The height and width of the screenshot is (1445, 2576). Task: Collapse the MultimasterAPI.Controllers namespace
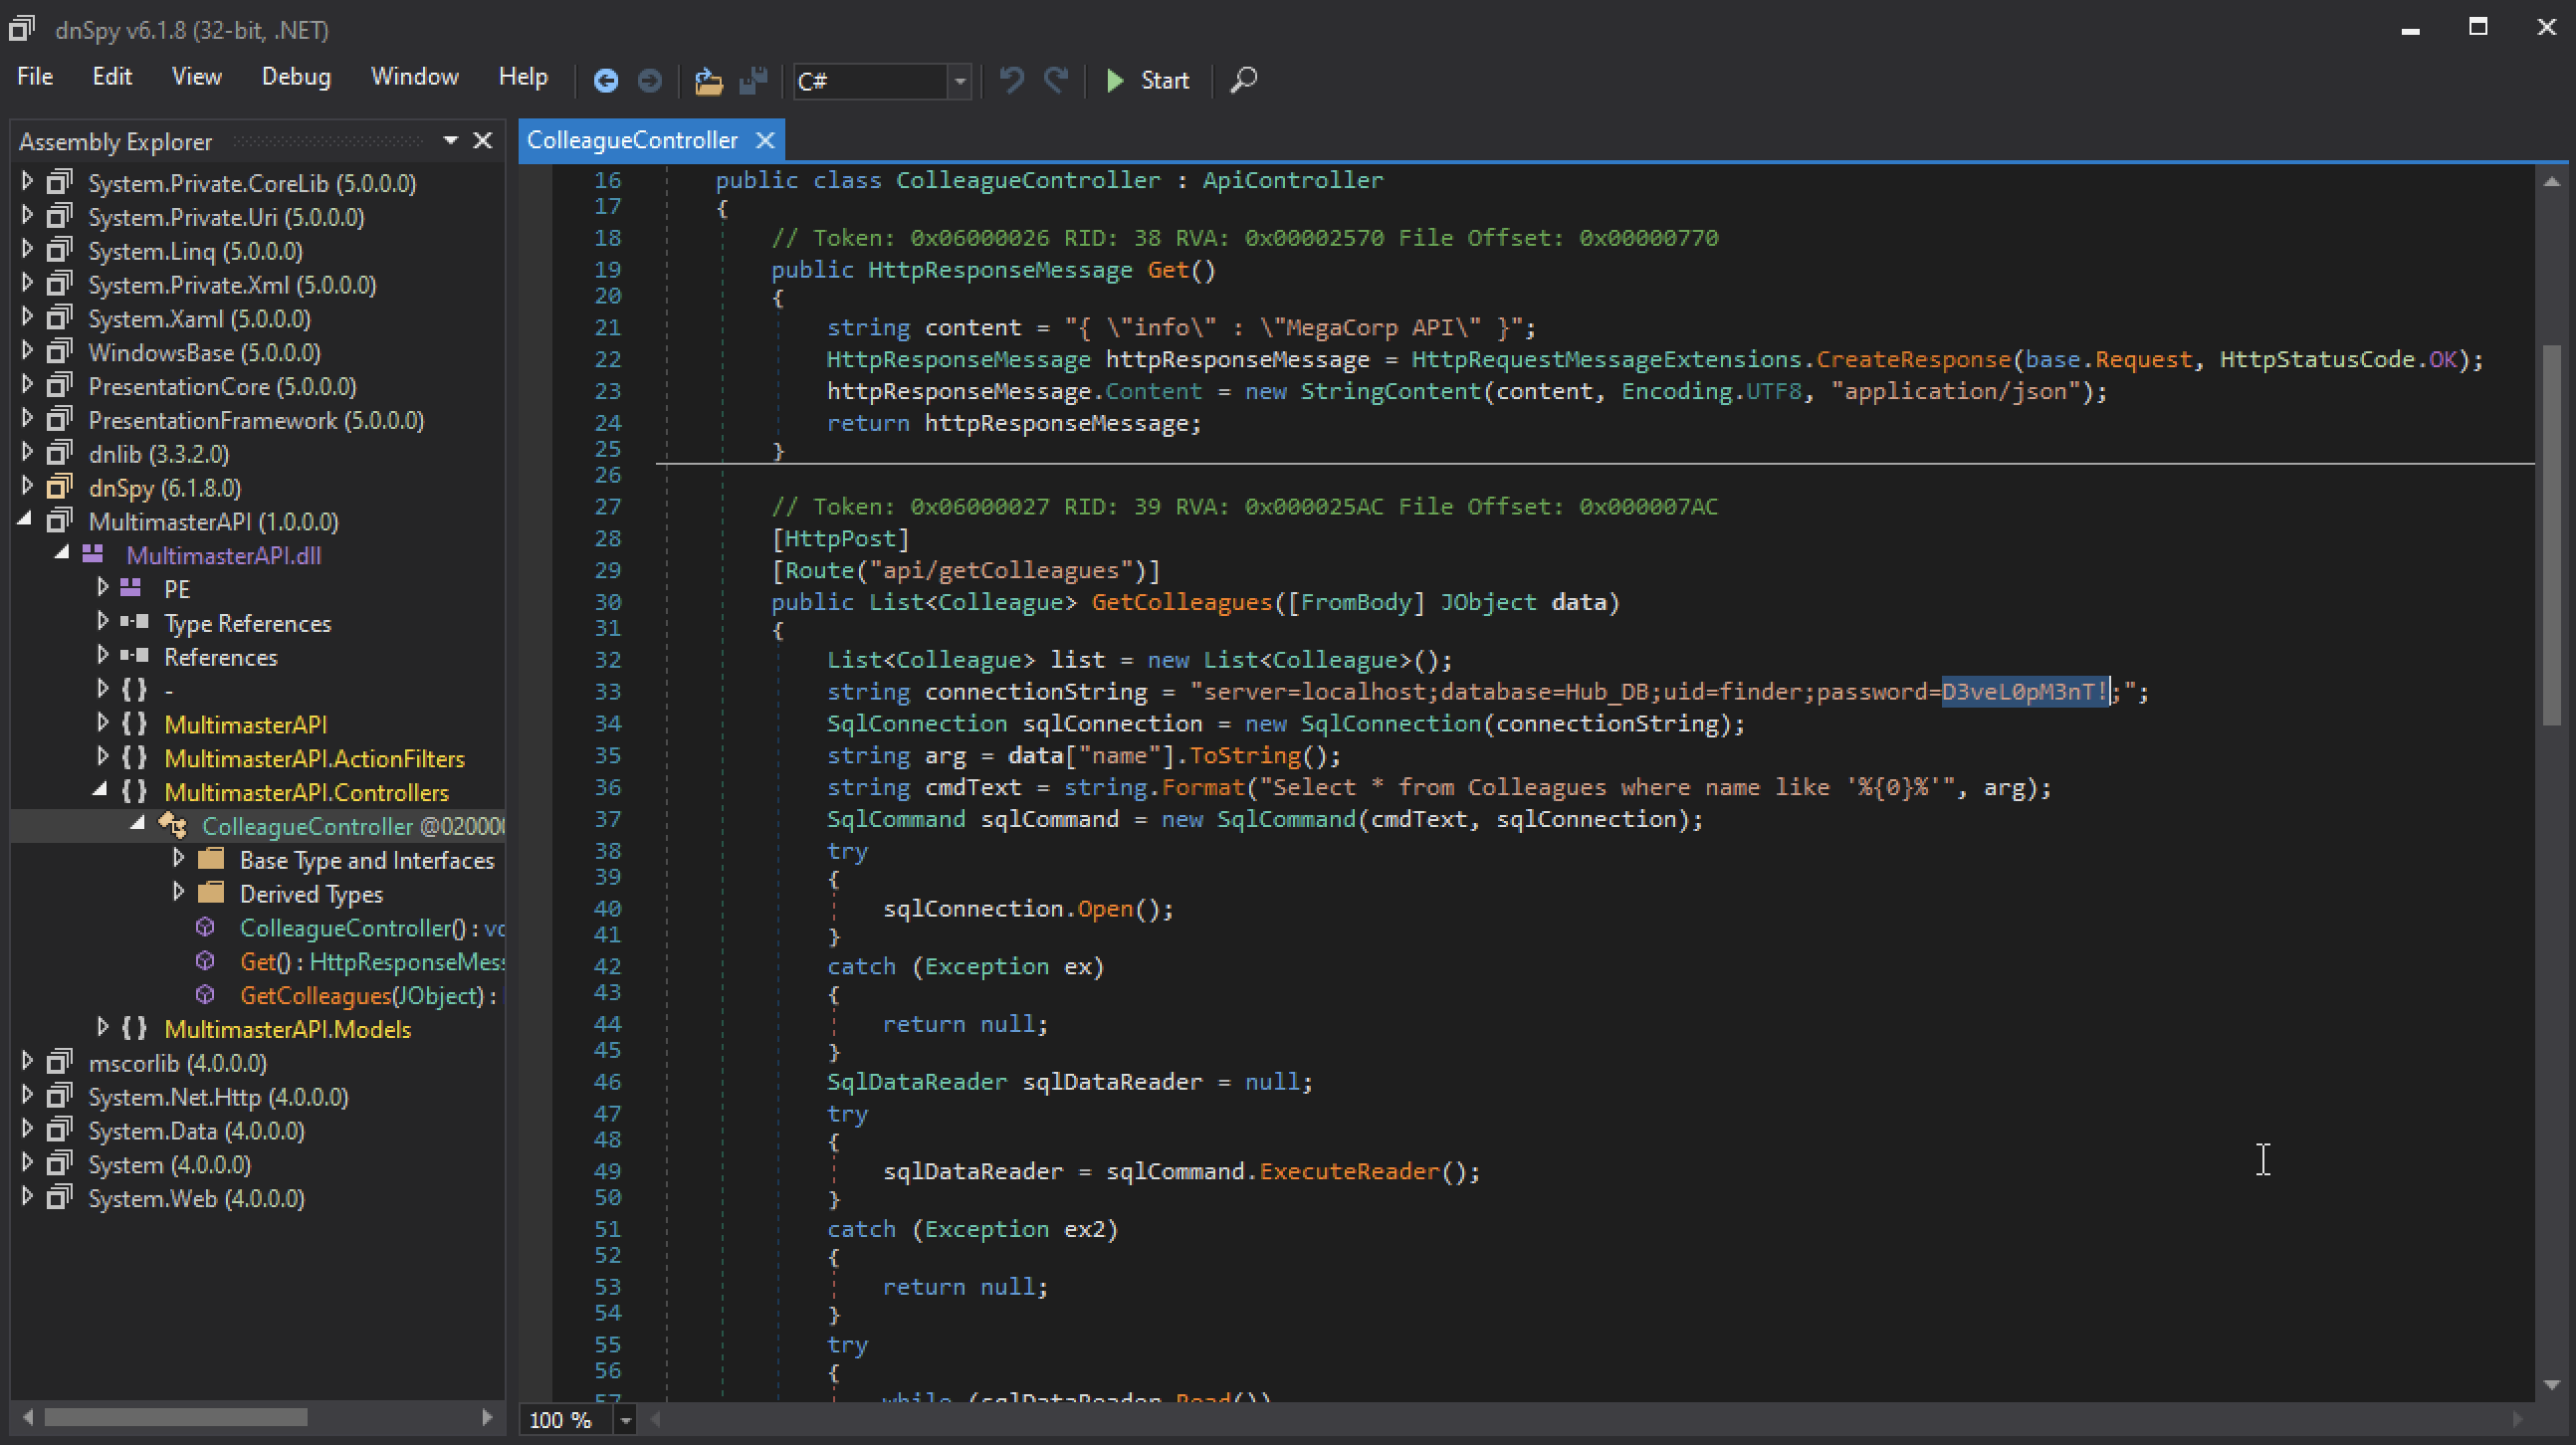[x=100, y=791]
